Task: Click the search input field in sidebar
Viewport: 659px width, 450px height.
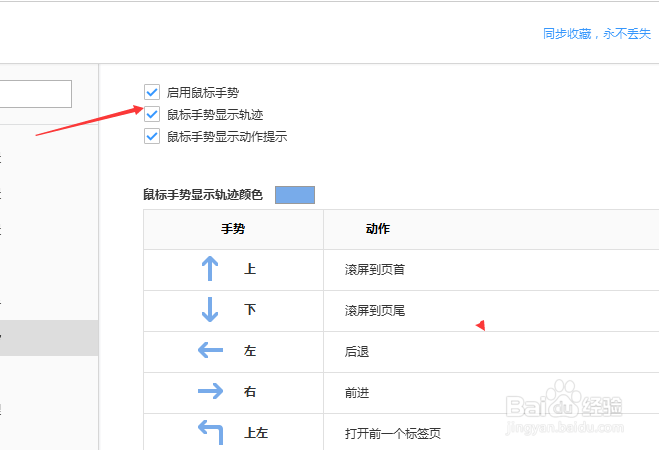Action: (x=36, y=94)
